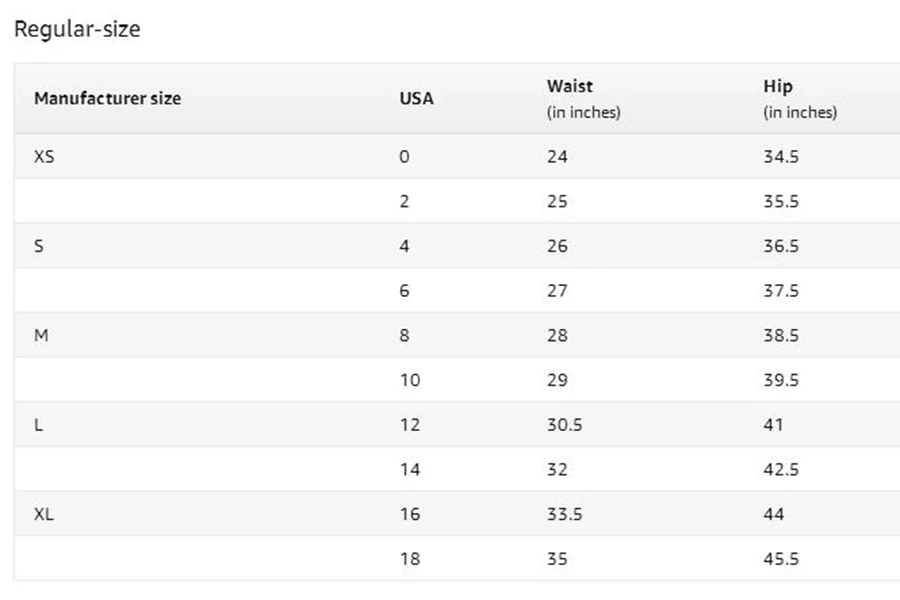
Task: Select waist value 30.5
Action: pyautogui.click(x=564, y=425)
